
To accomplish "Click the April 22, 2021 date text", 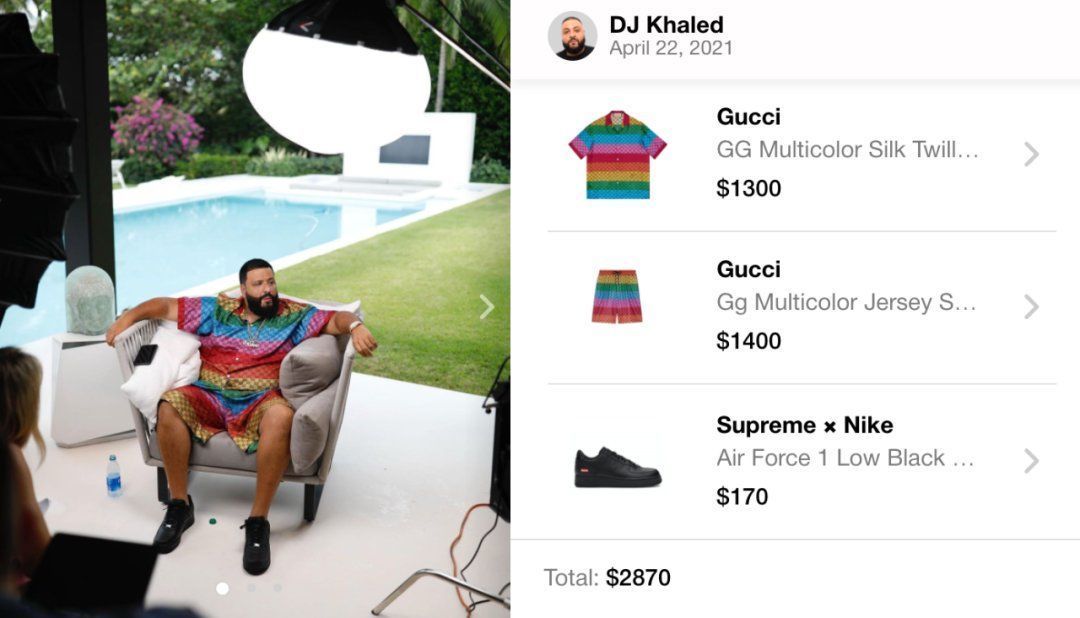I will click(671, 48).
